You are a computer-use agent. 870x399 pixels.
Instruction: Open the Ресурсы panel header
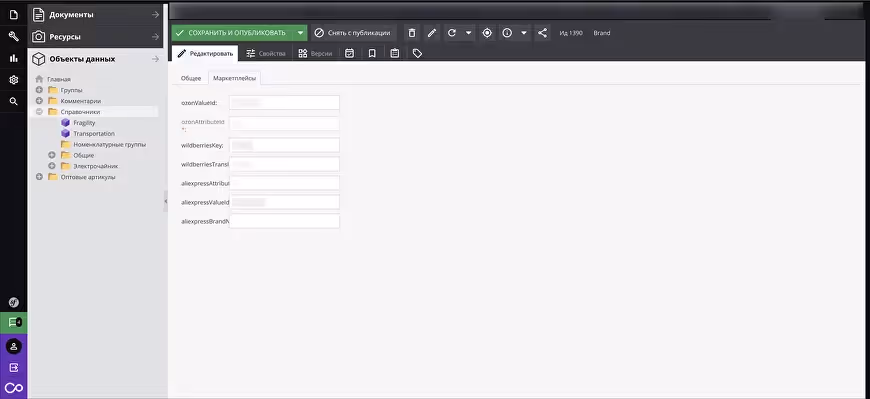[x=95, y=37]
